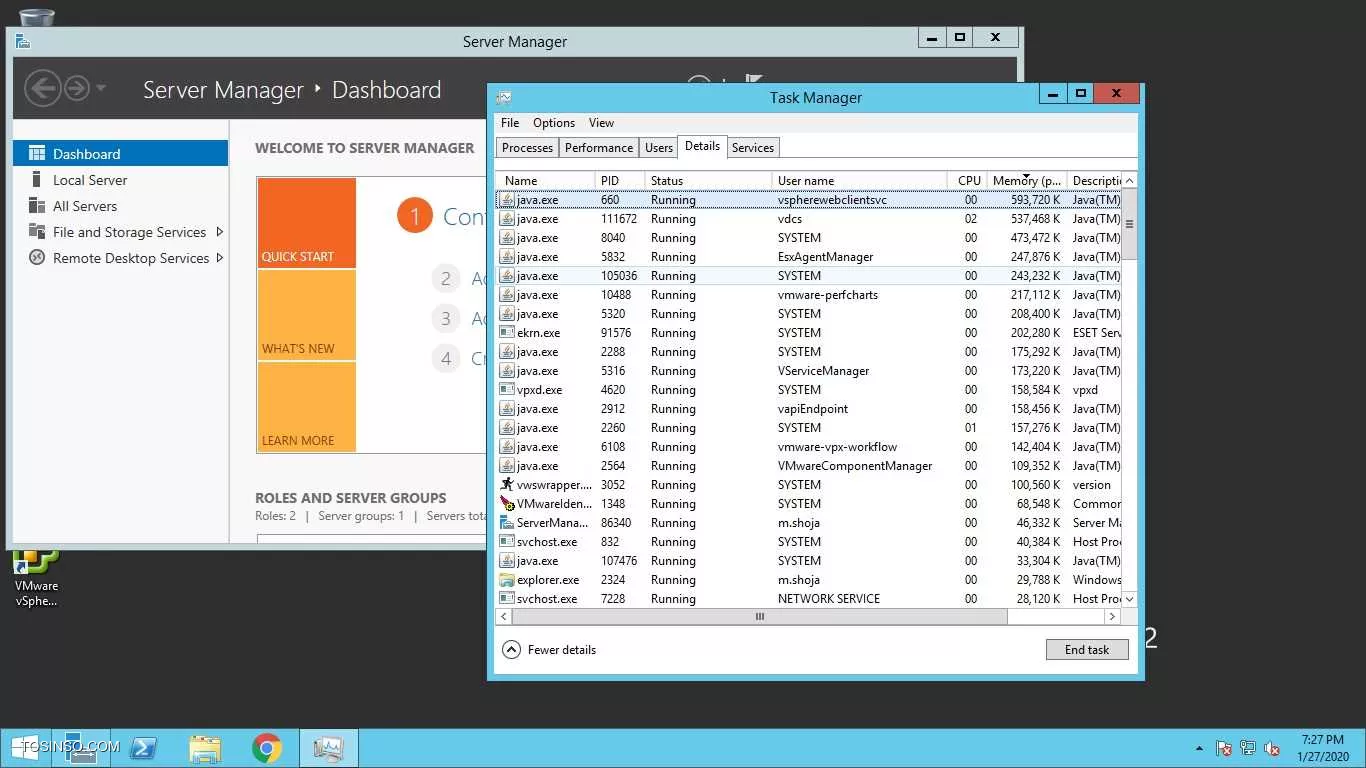Select Dashboard in Server Manager sidebar

coord(120,153)
